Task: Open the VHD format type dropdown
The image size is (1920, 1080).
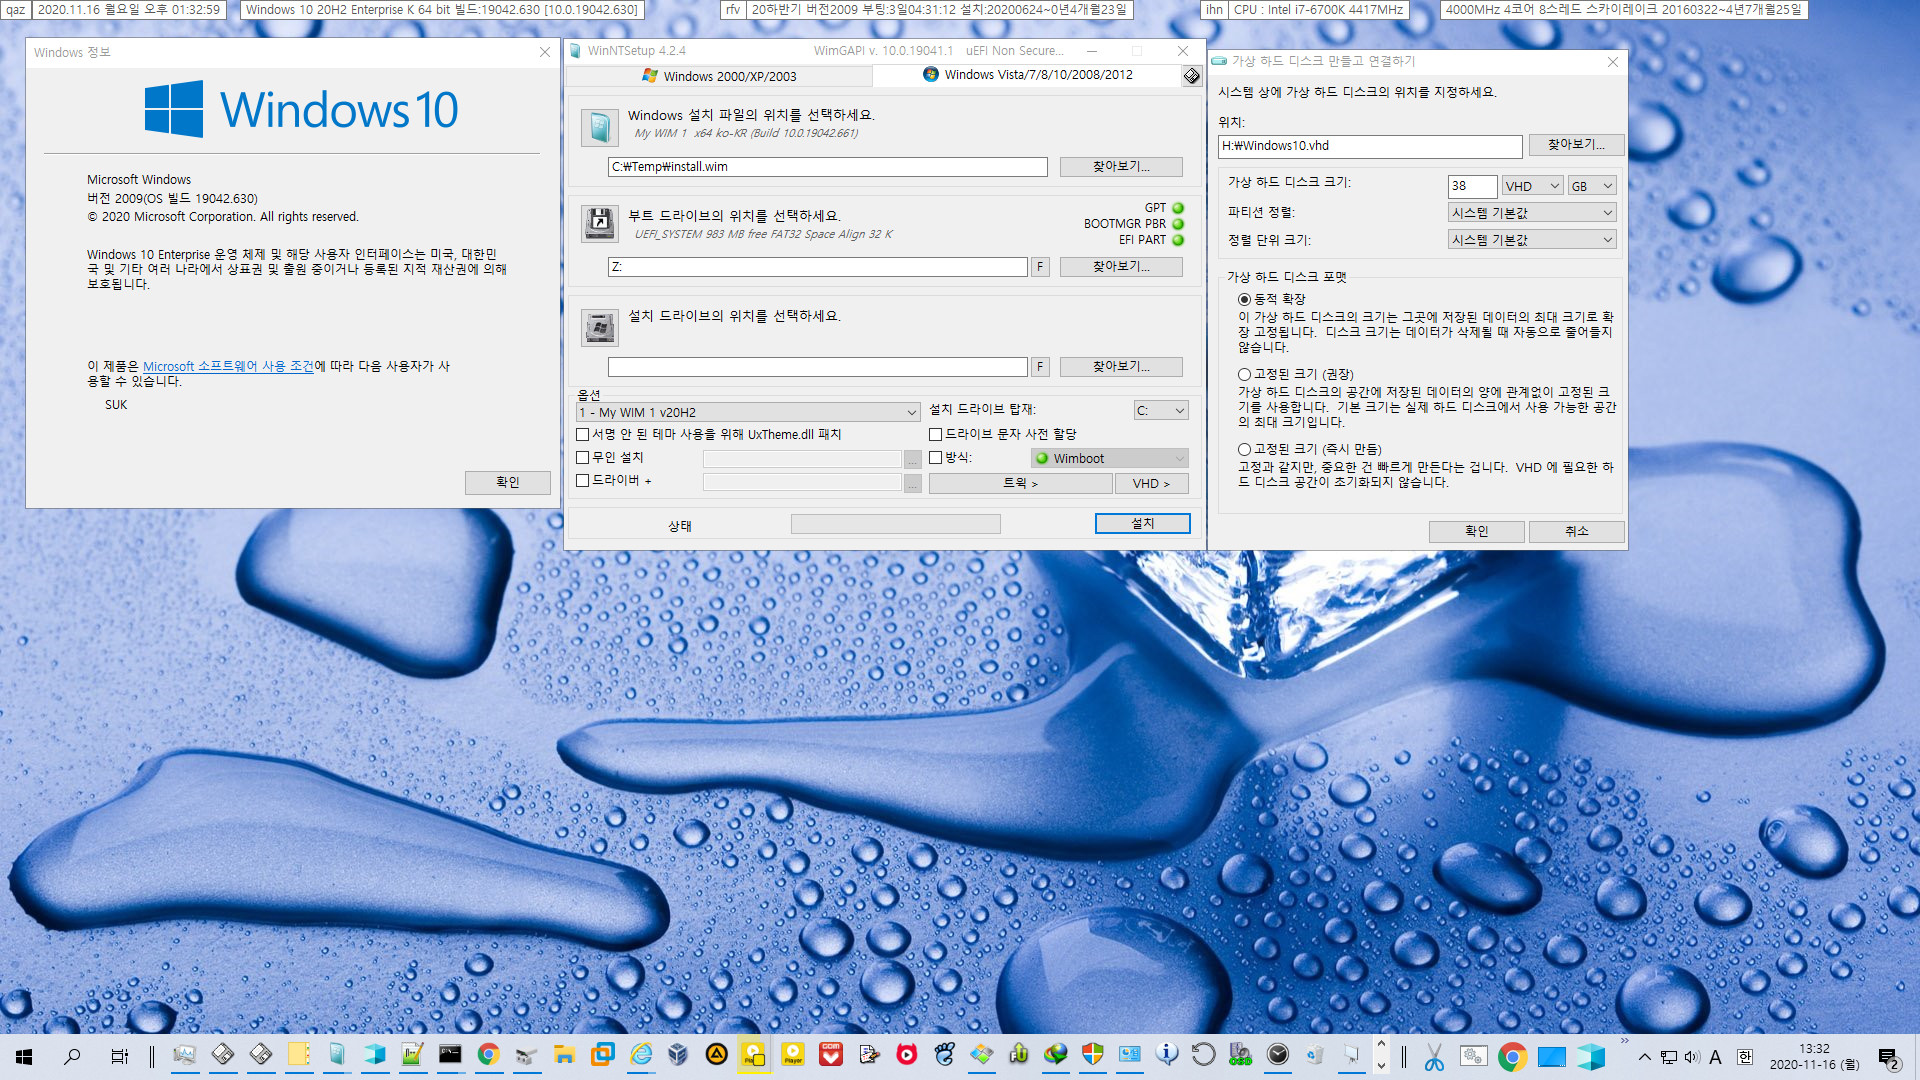Action: (1532, 186)
